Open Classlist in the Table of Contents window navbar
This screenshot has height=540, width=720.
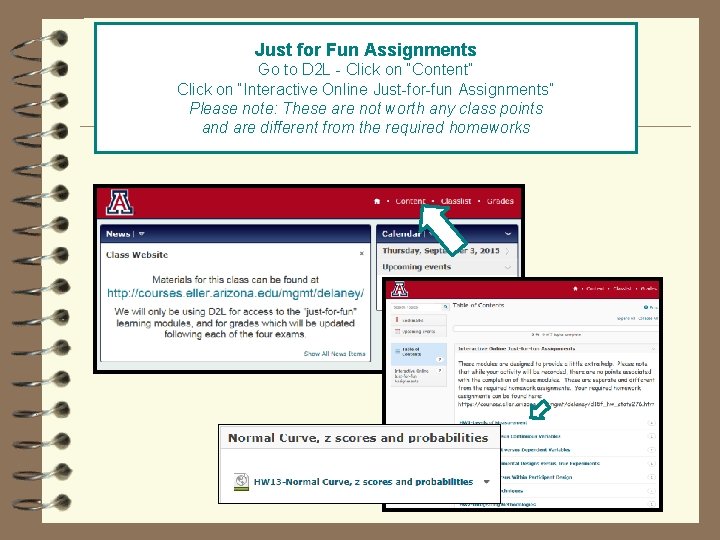(622, 289)
